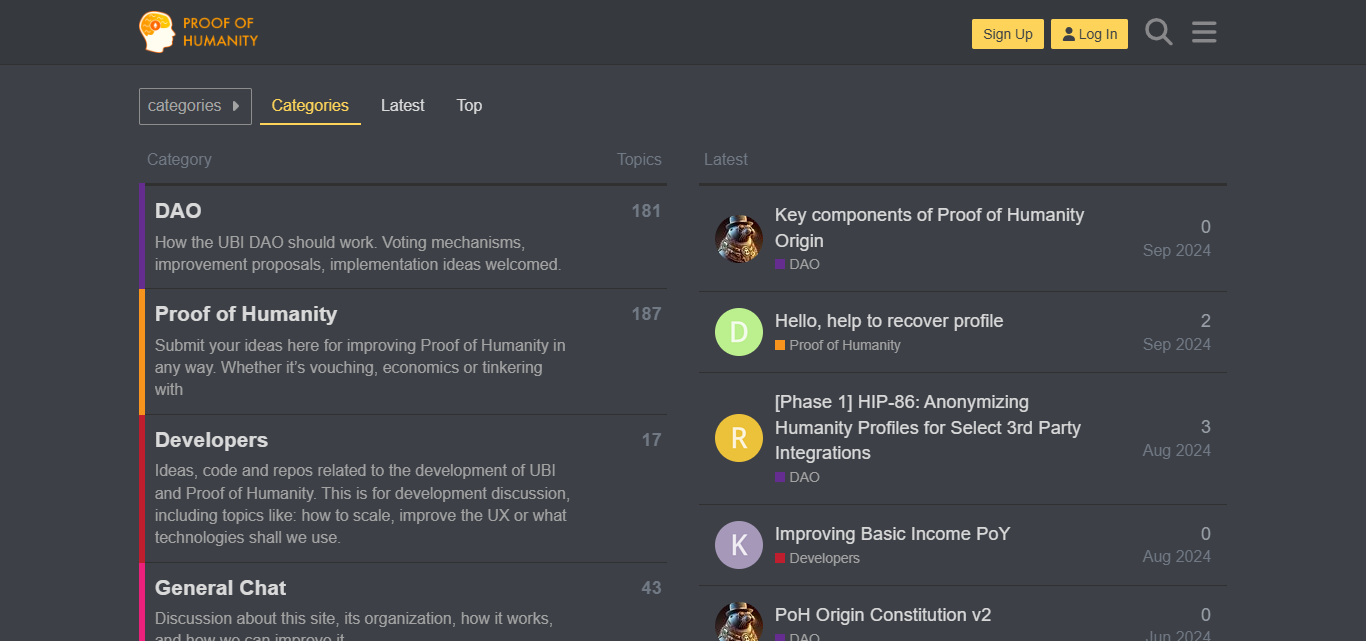1366x641 pixels.
Task: Switch to the Categories tab
Action: click(310, 106)
